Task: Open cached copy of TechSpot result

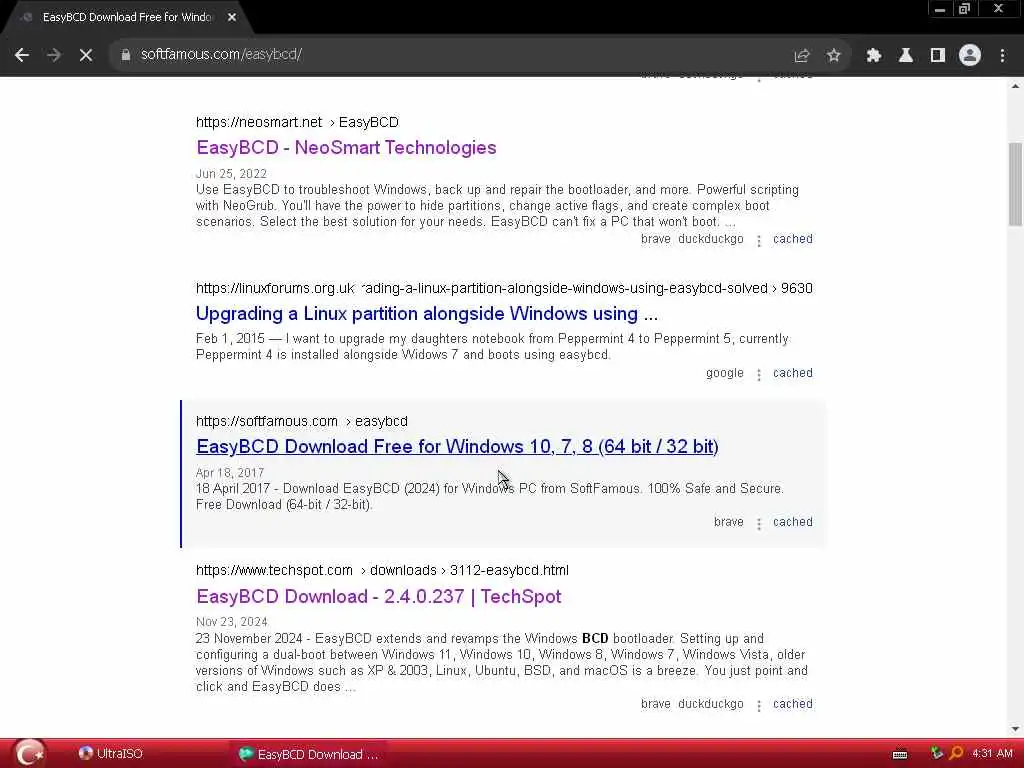Action: click(793, 704)
